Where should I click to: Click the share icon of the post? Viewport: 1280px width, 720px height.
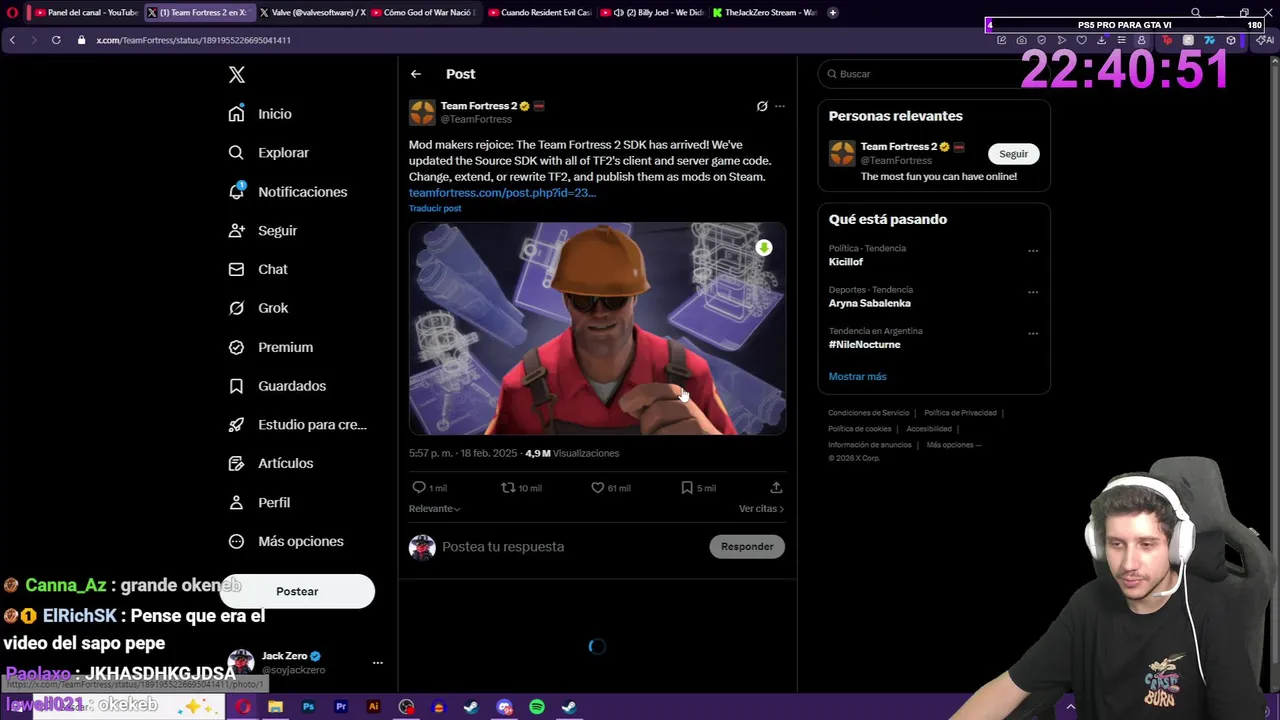[776, 488]
